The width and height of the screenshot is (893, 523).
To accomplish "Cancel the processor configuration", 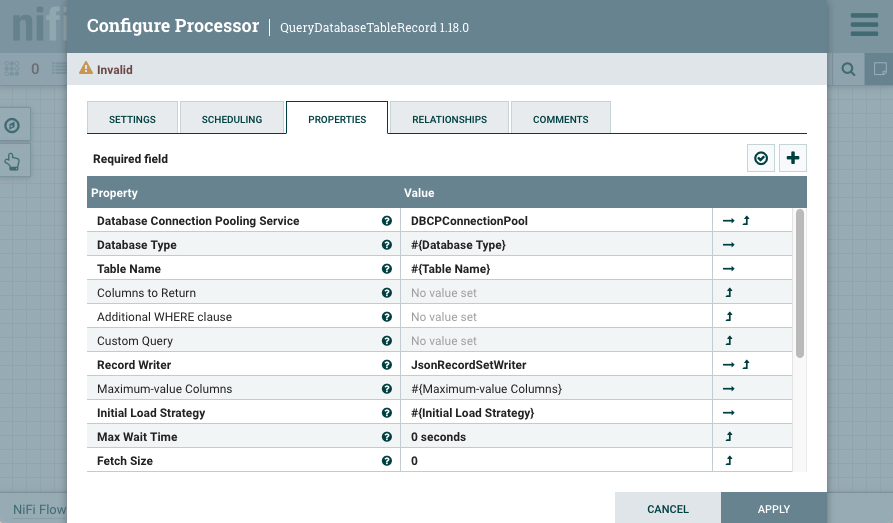I will [x=667, y=509].
